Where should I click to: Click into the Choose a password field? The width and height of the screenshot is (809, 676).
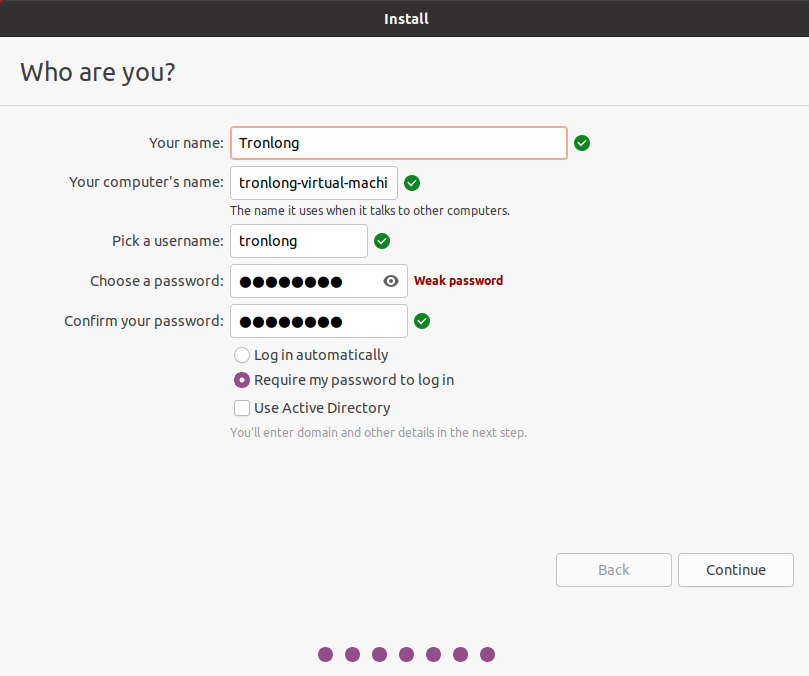pyautogui.click(x=305, y=281)
